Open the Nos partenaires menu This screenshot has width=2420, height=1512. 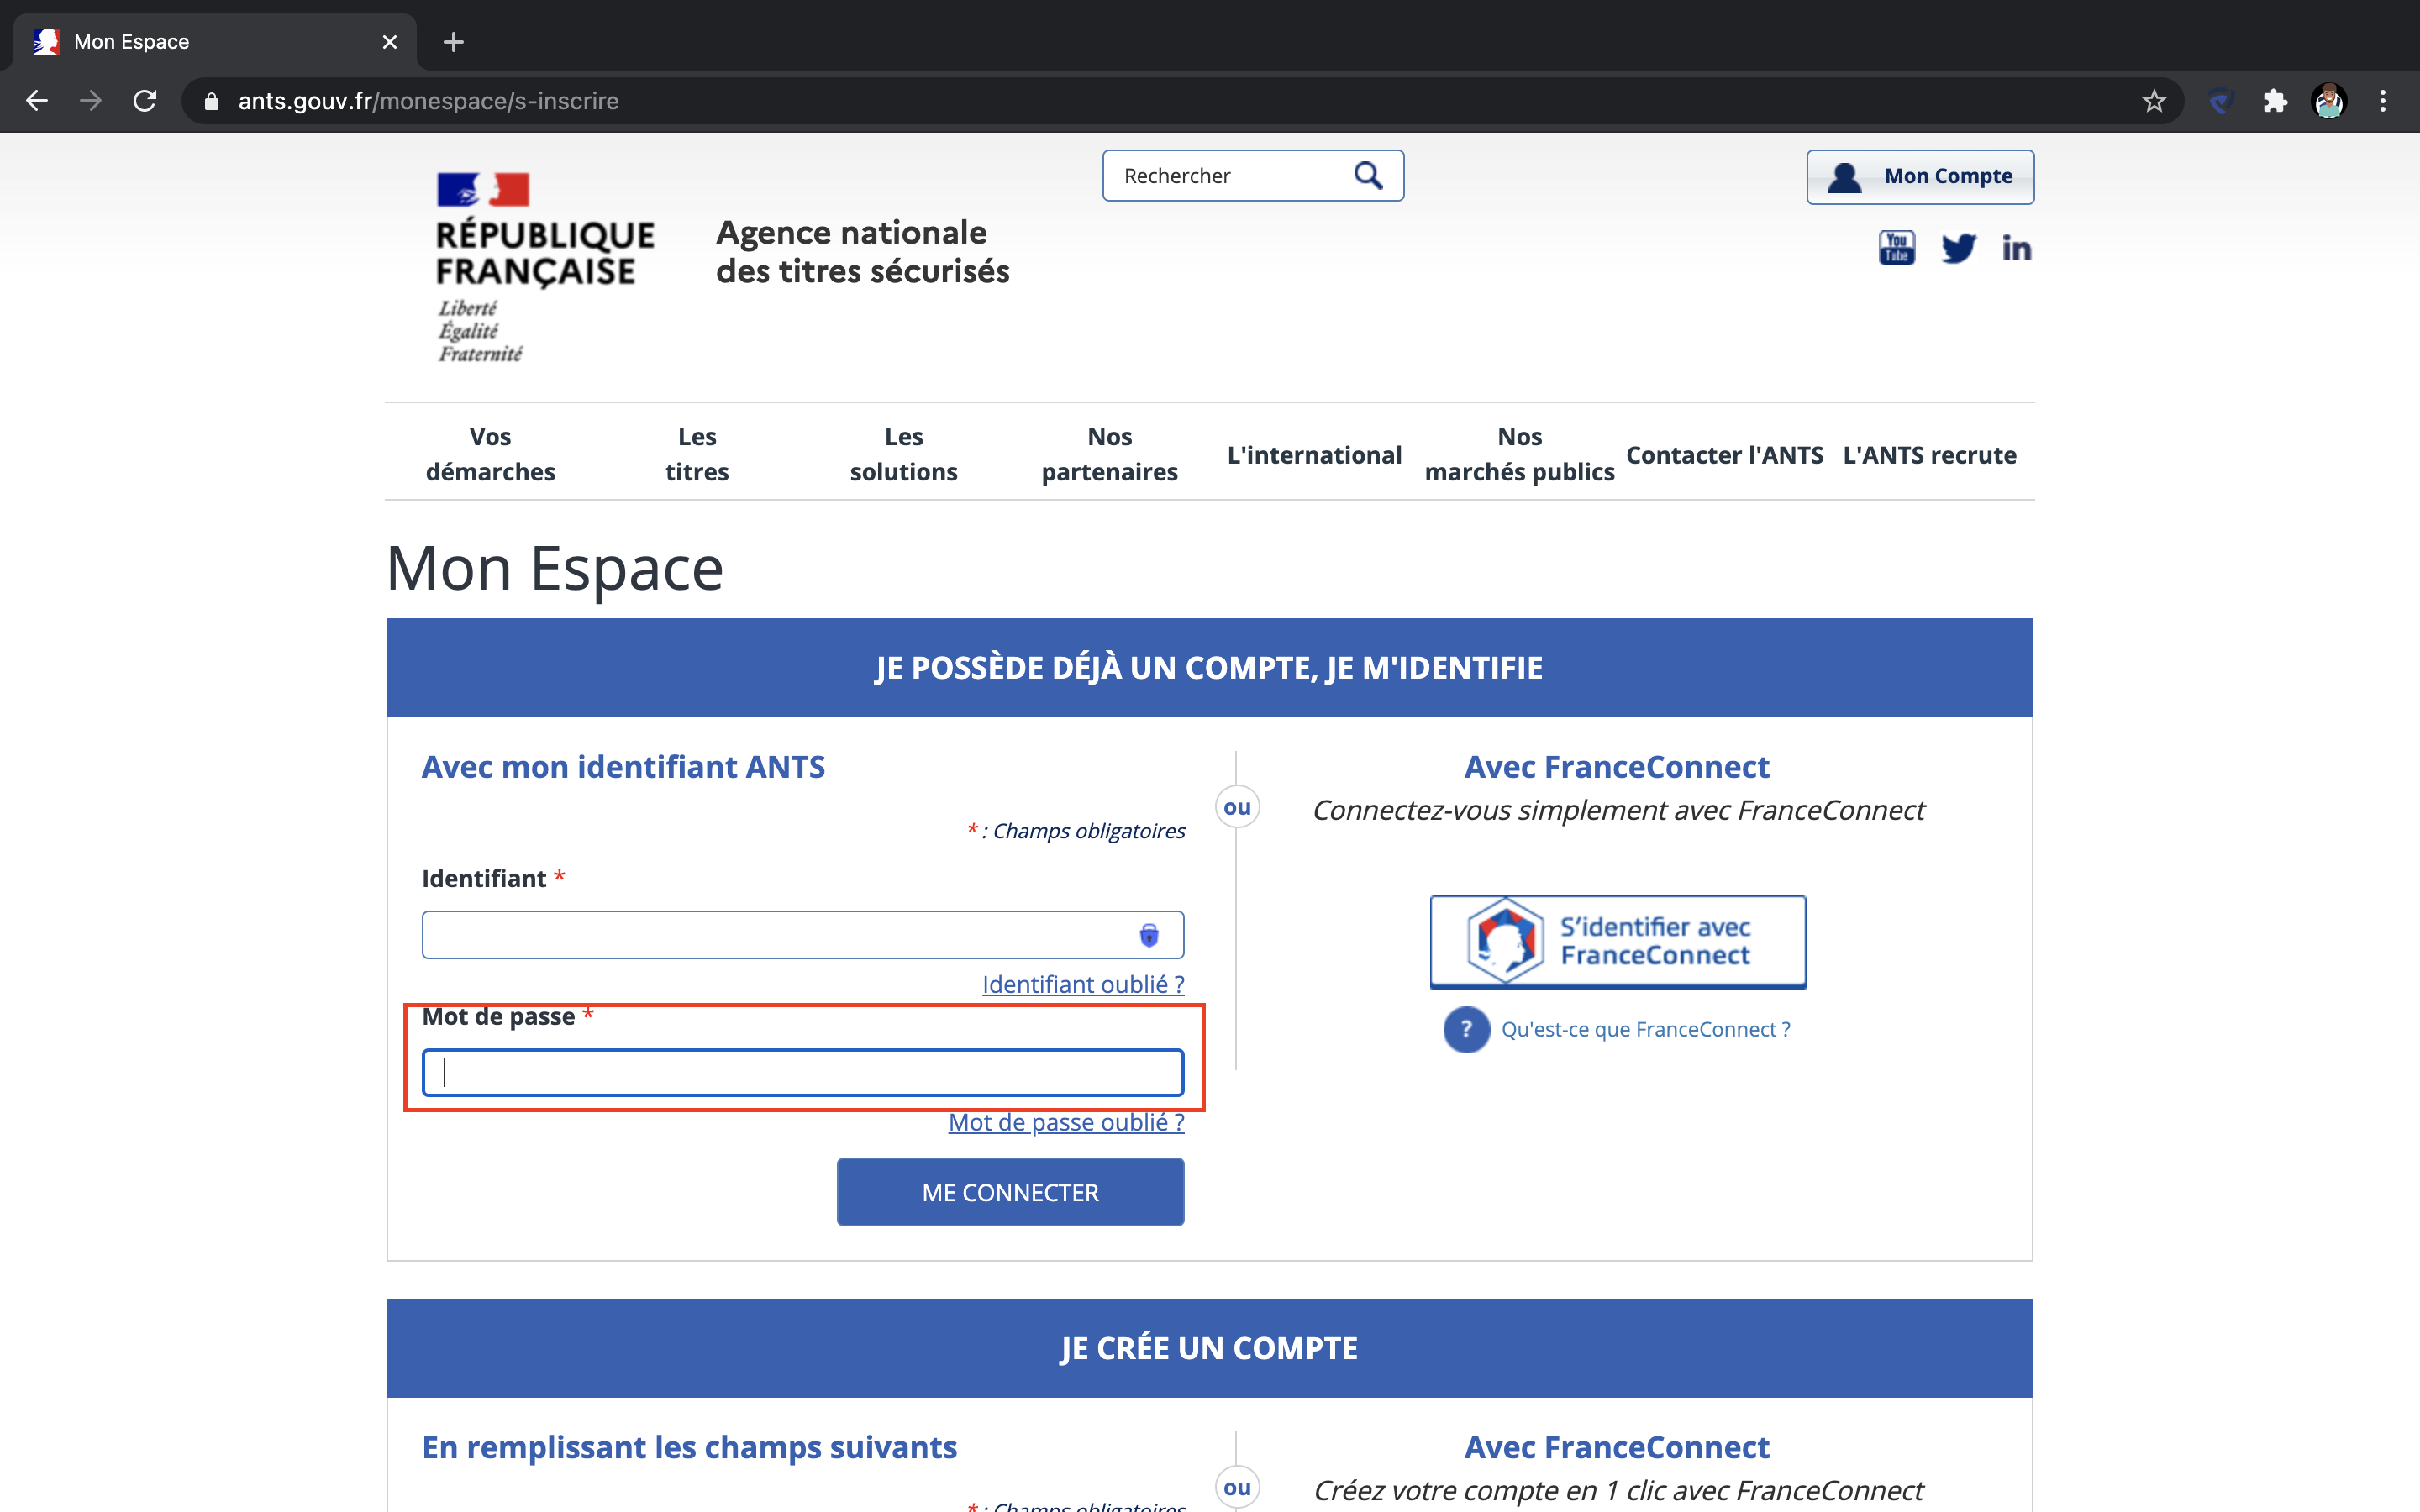(x=1110, y=454)
